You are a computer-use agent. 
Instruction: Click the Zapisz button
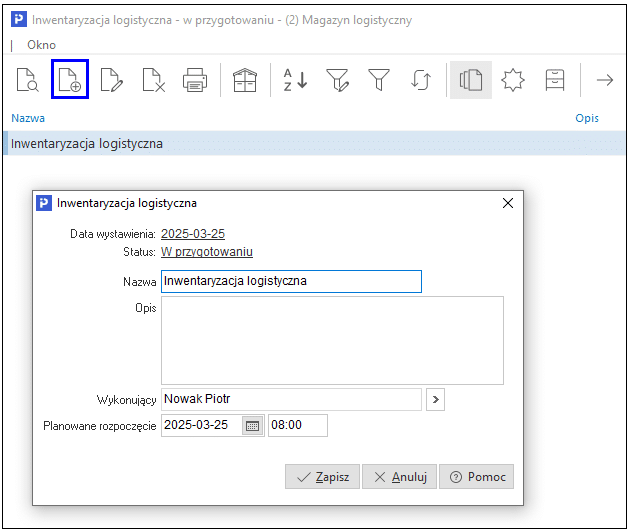[x=322, y=477]
